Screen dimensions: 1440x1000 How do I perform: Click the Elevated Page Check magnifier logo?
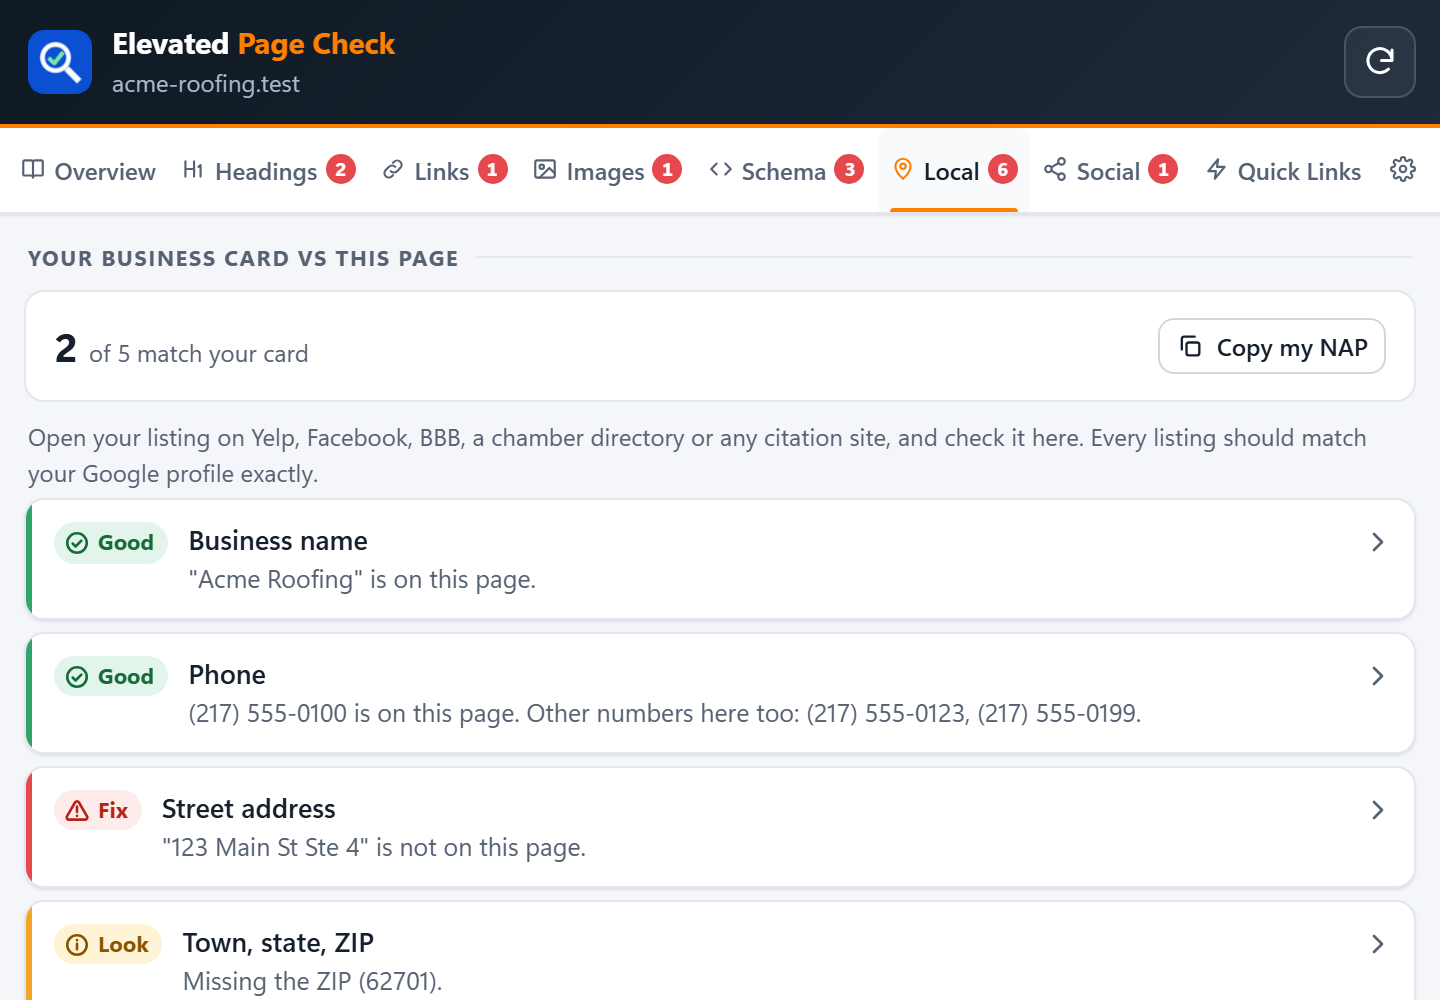pyautogui.click(x=60, y=62)
